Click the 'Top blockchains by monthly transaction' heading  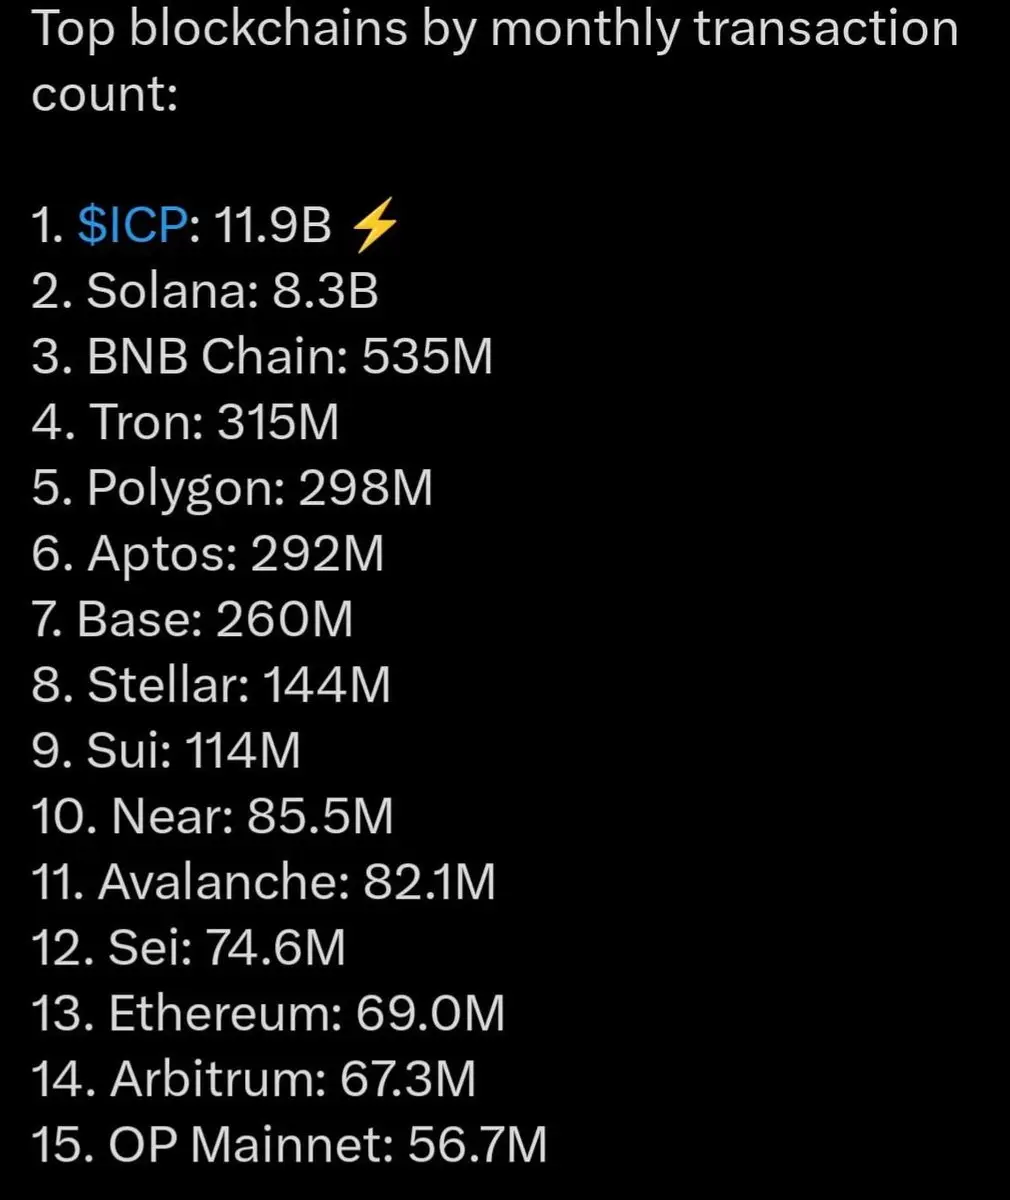coord(495,31)
